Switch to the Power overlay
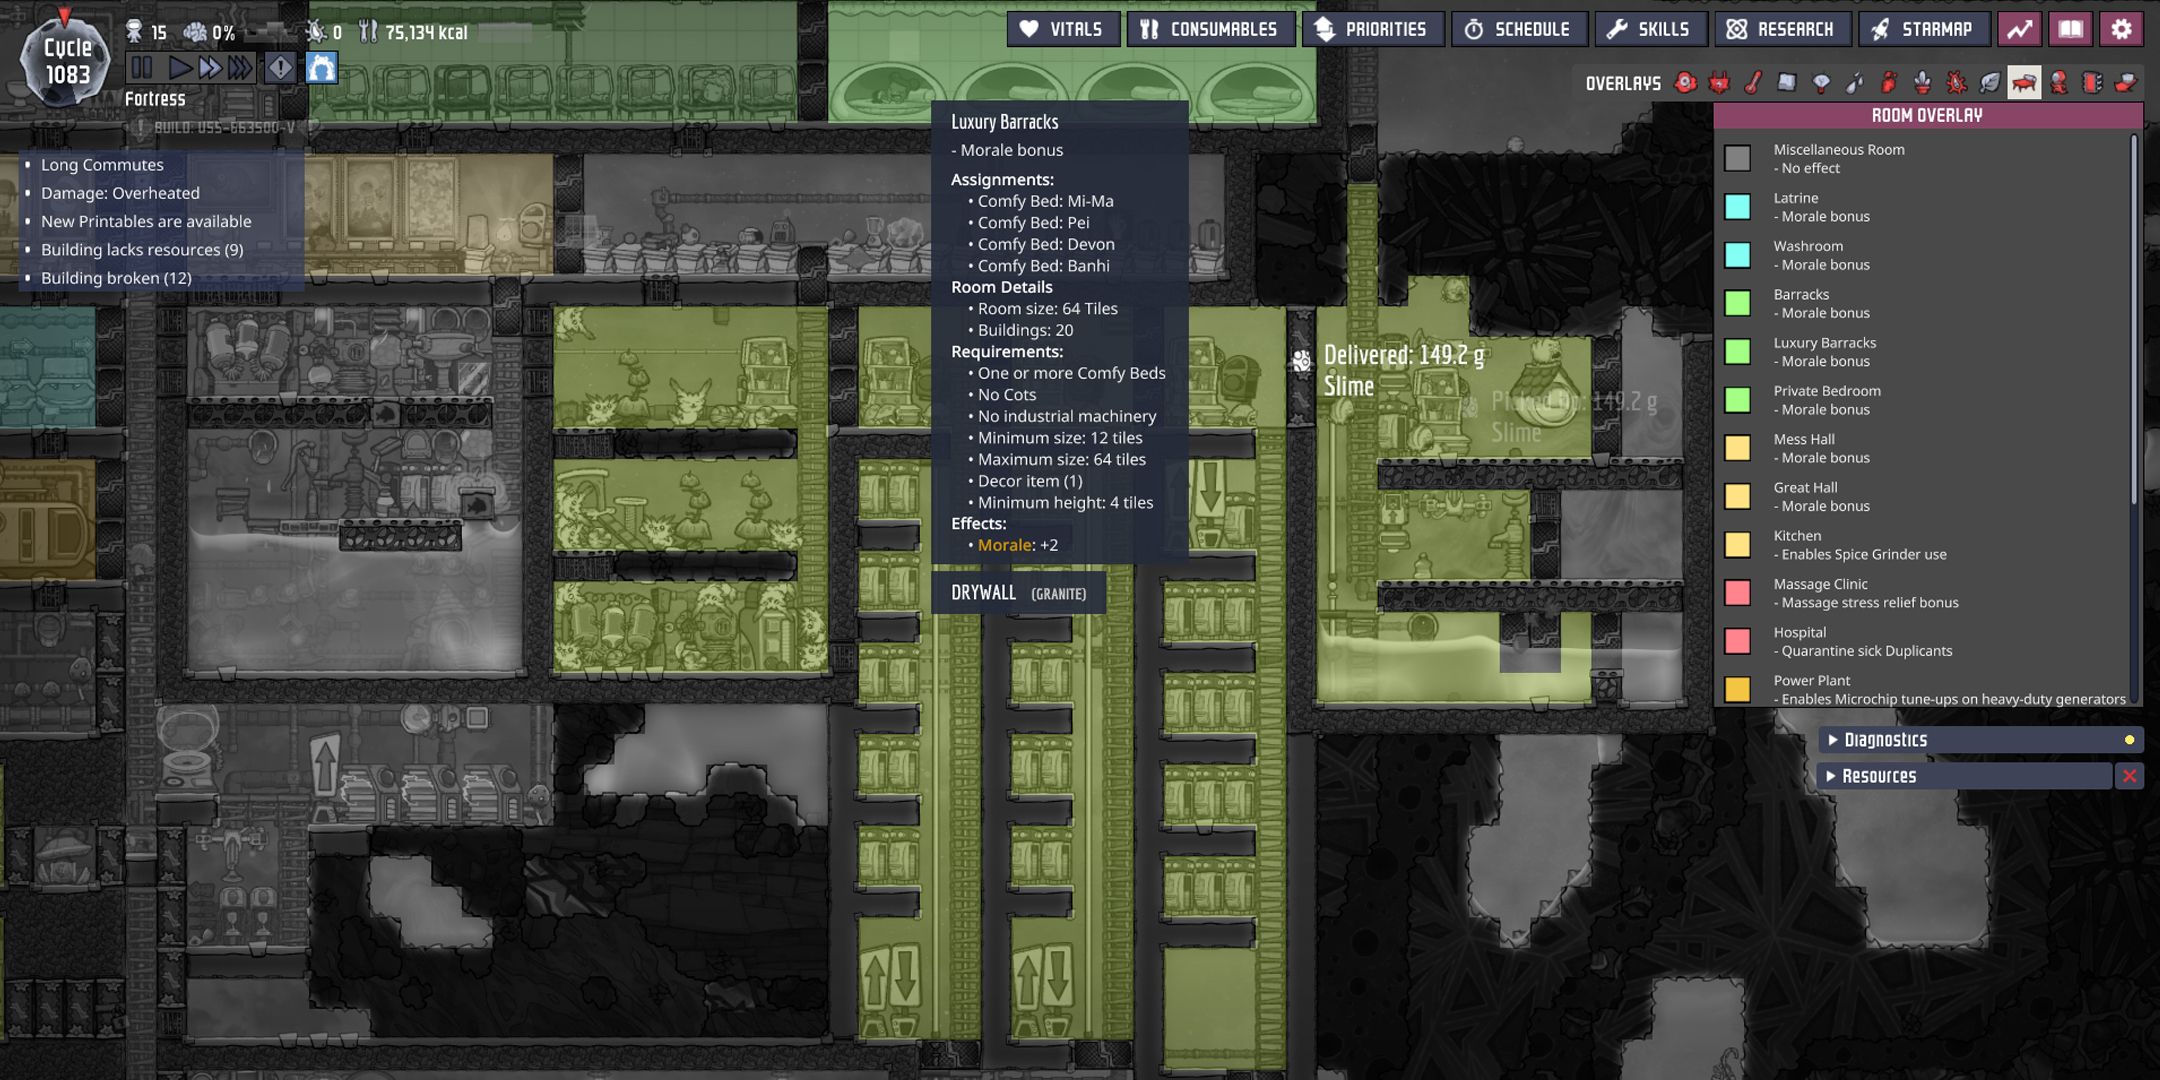This screenshot has height=1080, width=2160. 1720,83
